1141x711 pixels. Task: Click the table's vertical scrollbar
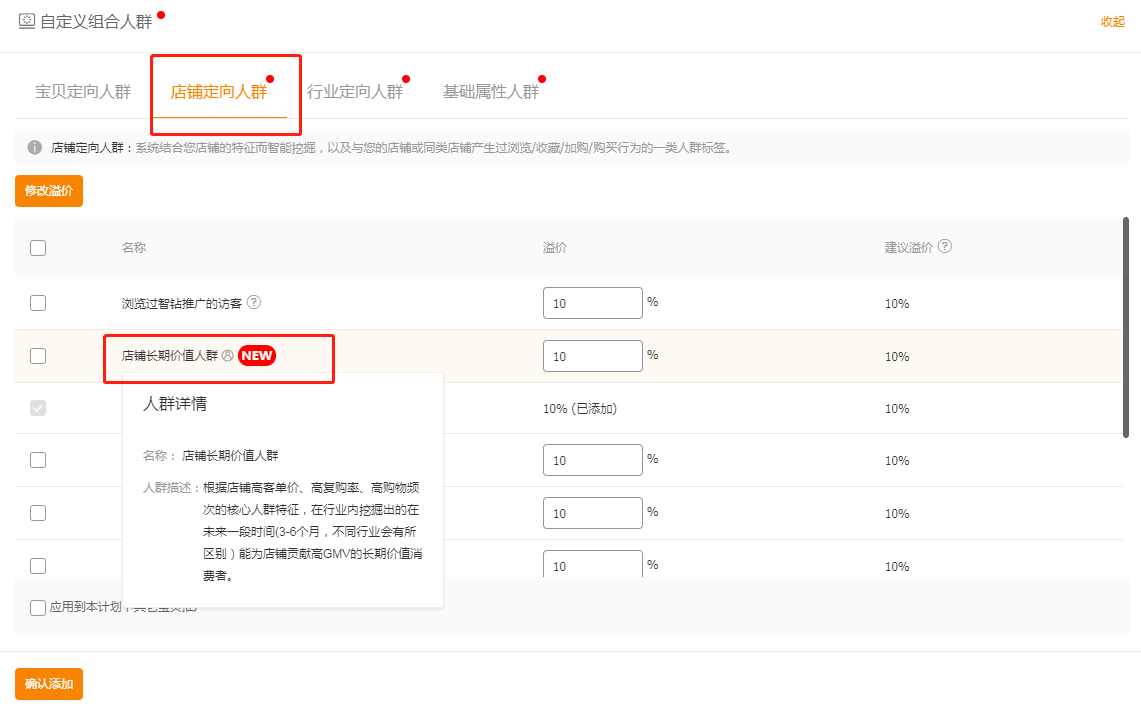(x=1126, y=327)
